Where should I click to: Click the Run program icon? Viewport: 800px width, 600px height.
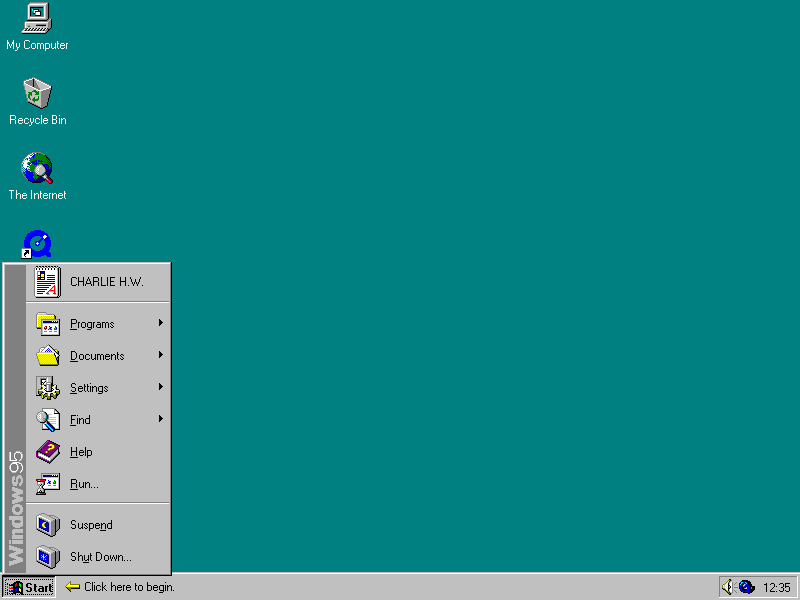click(48, 484)
